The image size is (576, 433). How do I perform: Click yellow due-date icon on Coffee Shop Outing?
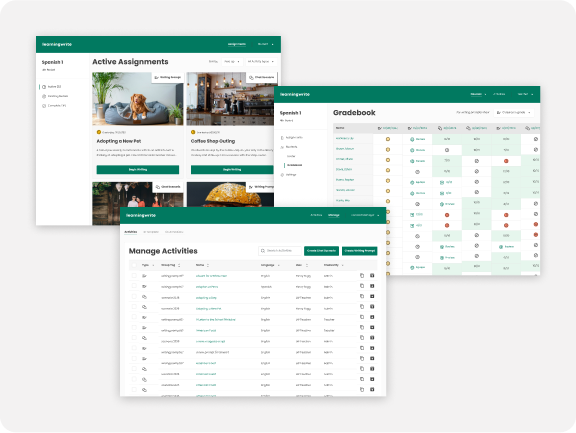(193, 132)
